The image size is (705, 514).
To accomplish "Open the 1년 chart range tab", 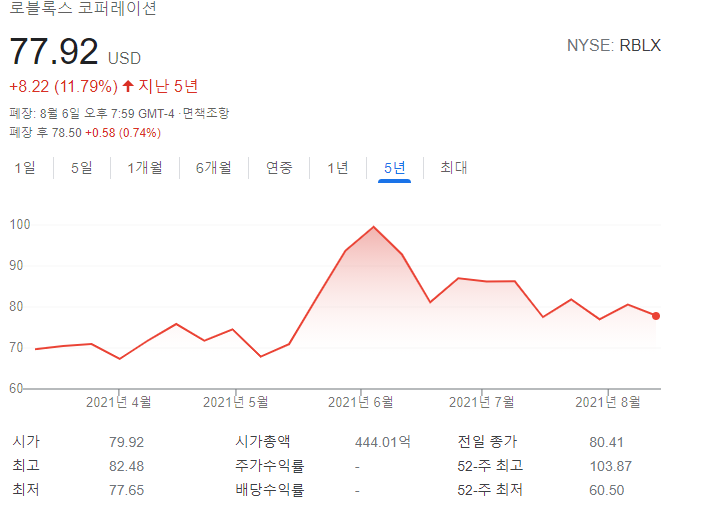I will point(338,168).
